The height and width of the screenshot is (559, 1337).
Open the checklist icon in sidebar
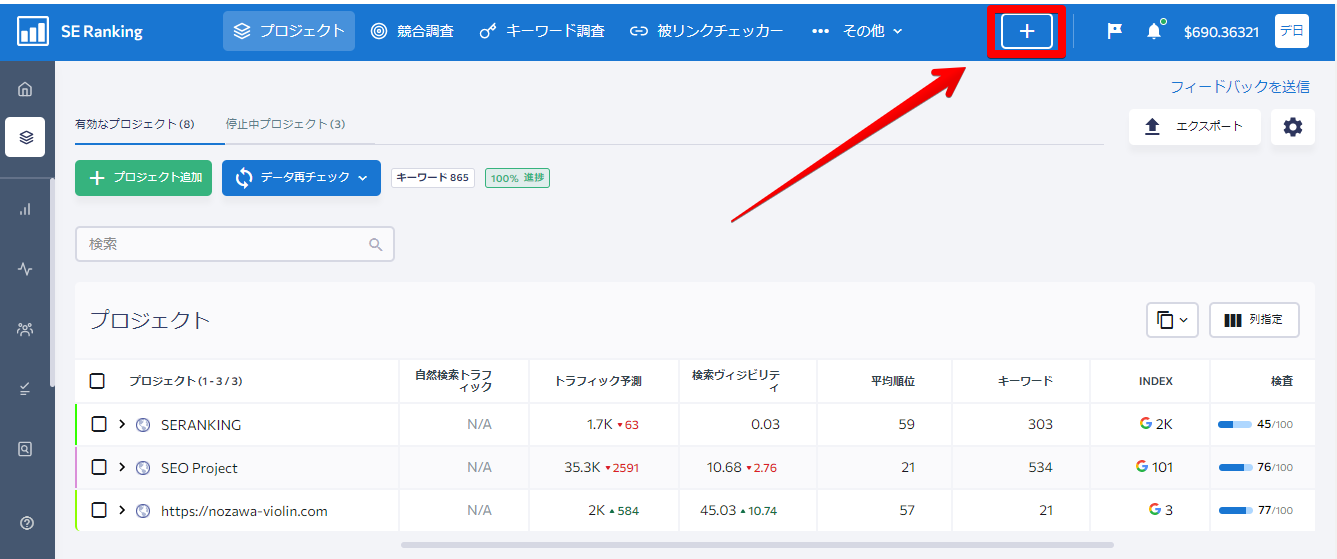pyautogui.click(x=25, y=389)
